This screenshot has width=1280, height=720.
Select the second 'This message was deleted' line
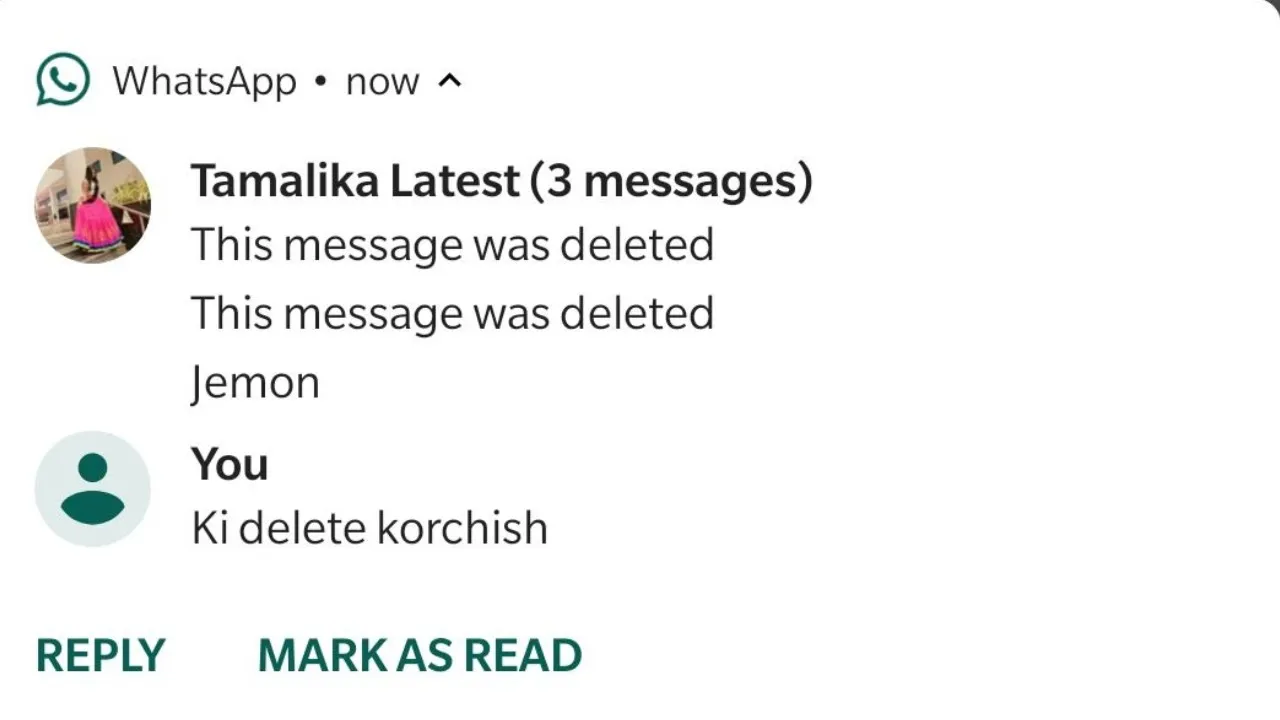tap(452, 313)
